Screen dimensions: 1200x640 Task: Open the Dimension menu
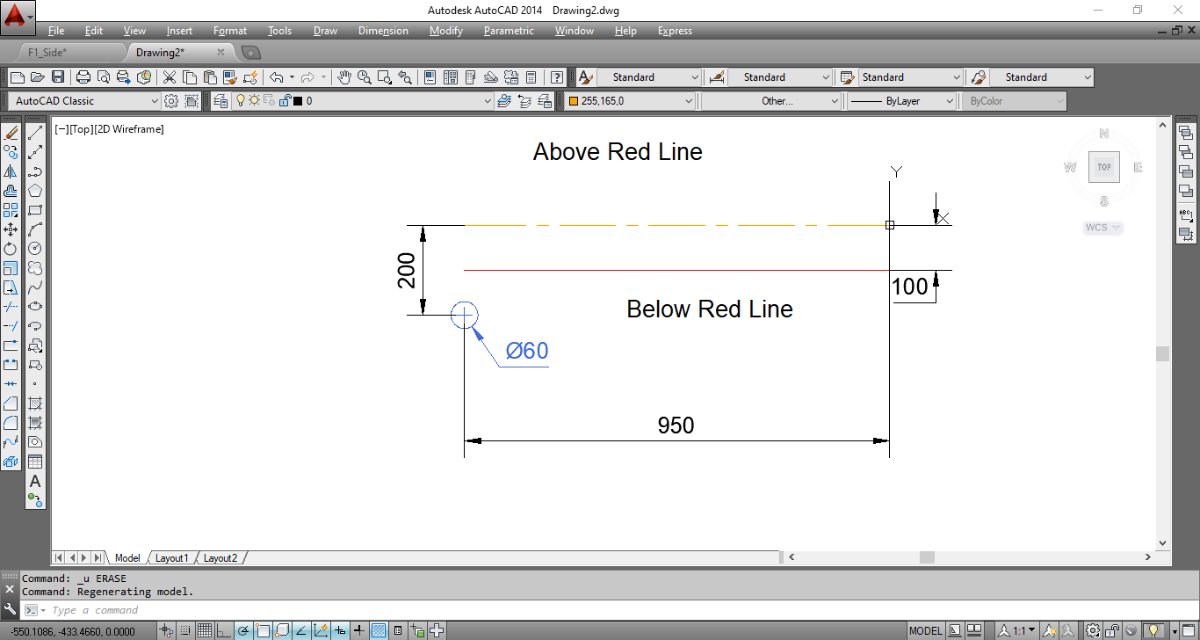pyautogui.click(x=384, y=31)
